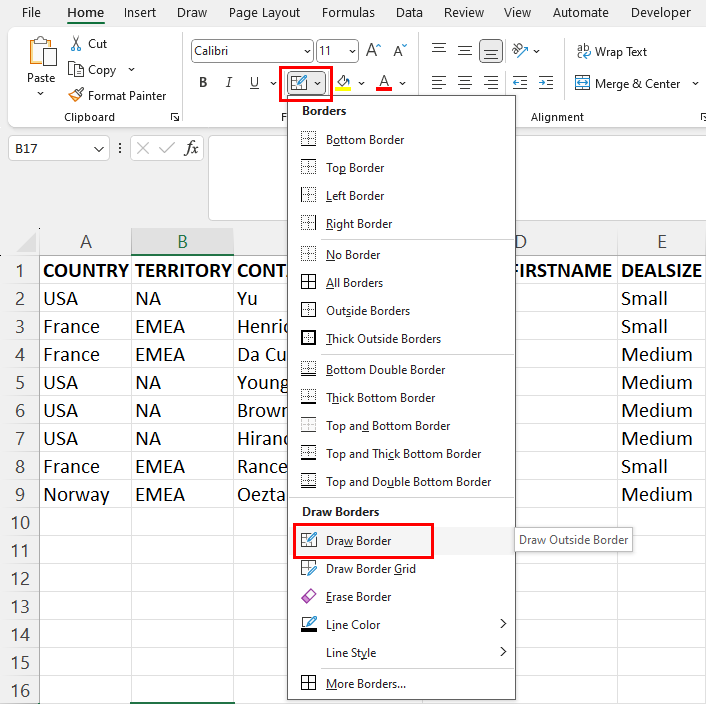Expand the Name Box dropdown

coord(99,149)
